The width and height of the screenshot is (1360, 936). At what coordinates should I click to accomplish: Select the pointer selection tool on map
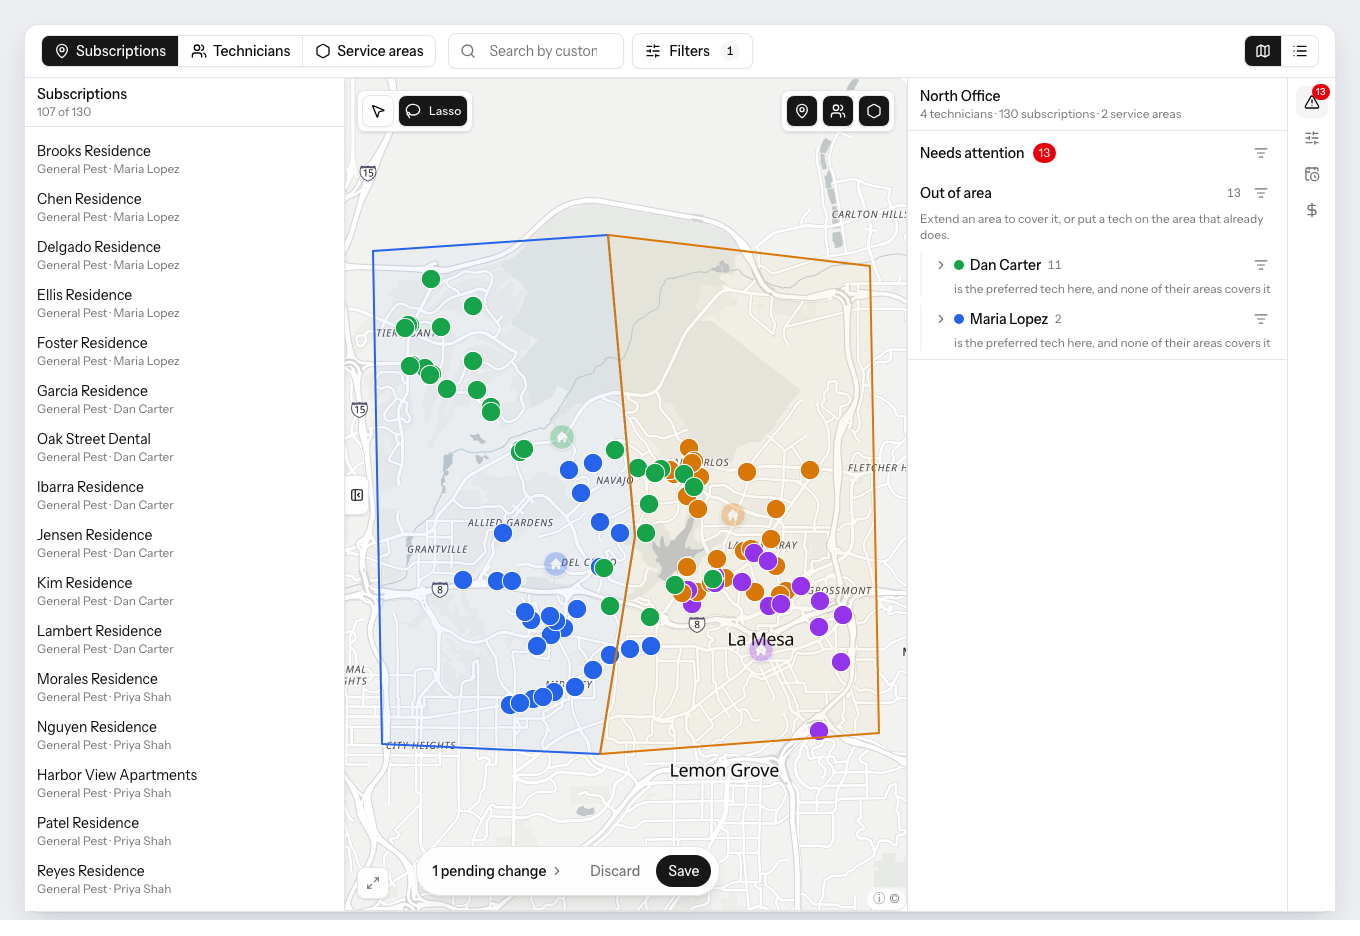click(x=378, y=111)
